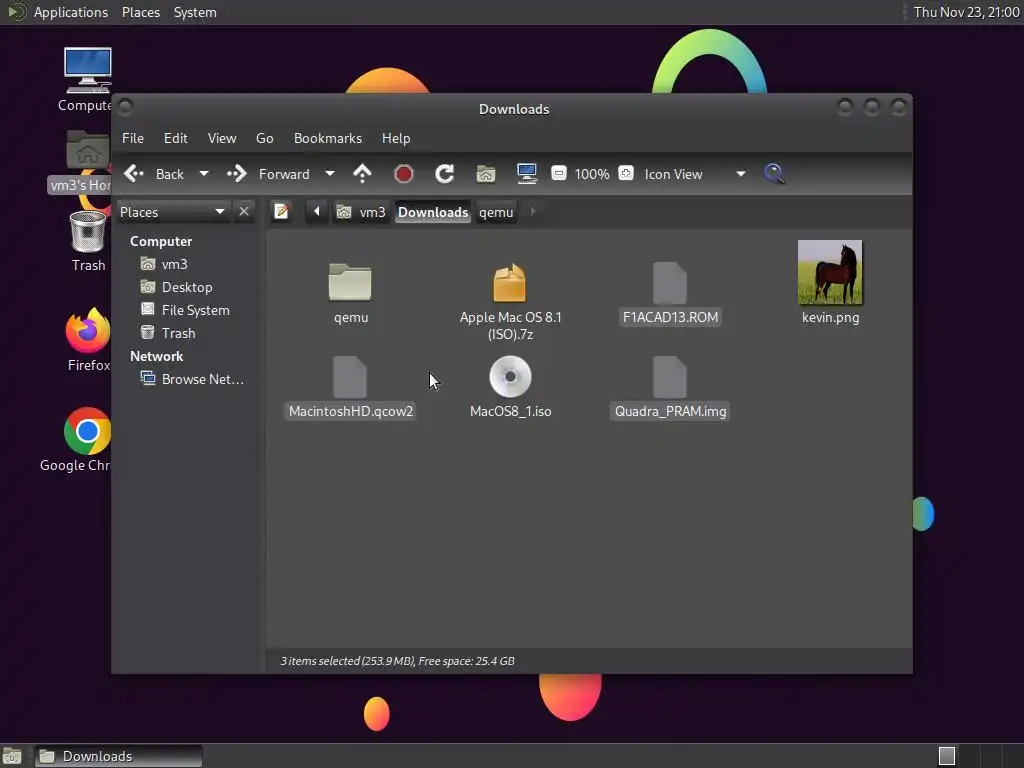The height and width of the screenshot is (768, 1024).
Task: Click the 'kevin.png' file name label
Action: 830,317
